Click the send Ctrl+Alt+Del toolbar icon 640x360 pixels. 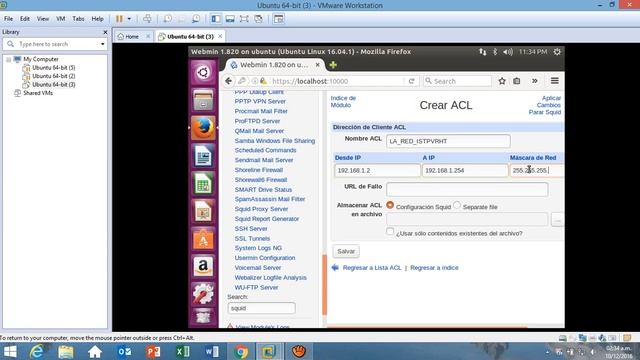[147, 19]
